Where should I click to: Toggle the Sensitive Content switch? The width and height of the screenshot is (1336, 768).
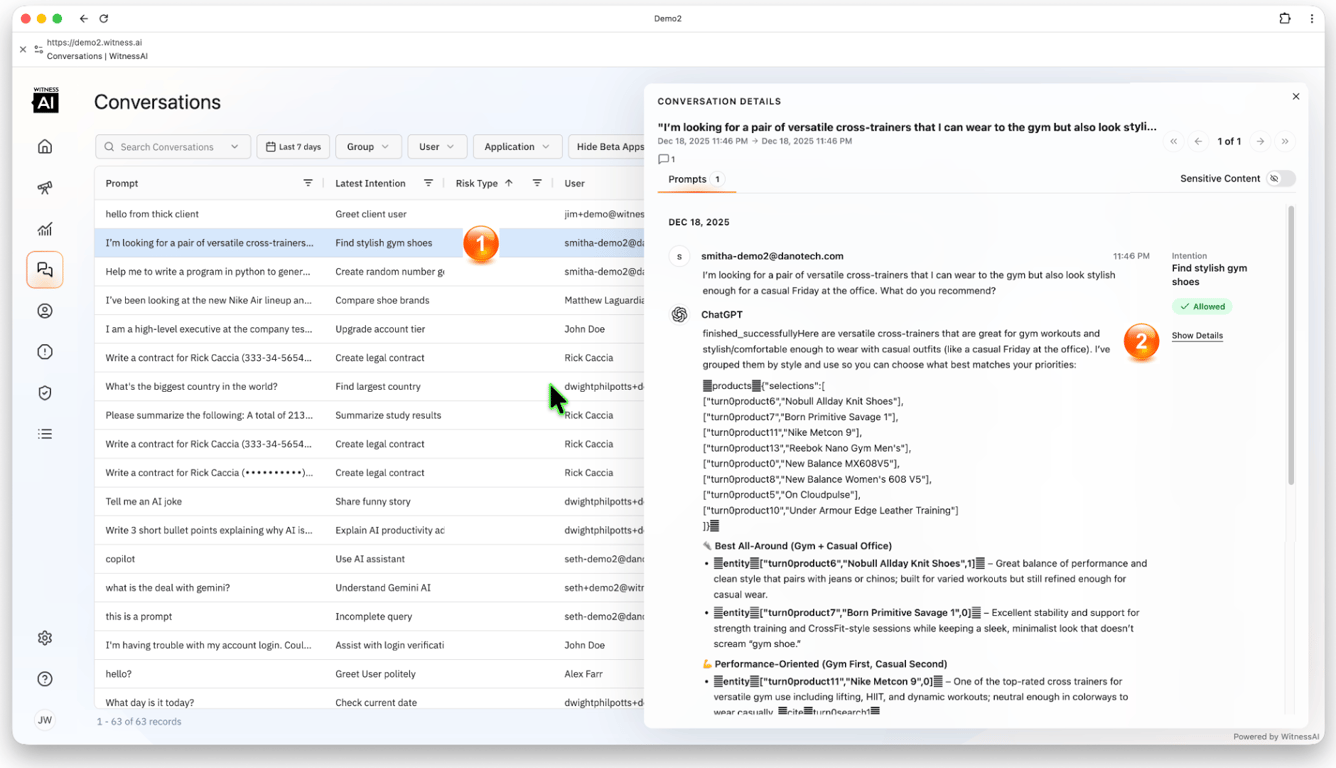[1281, 179]
